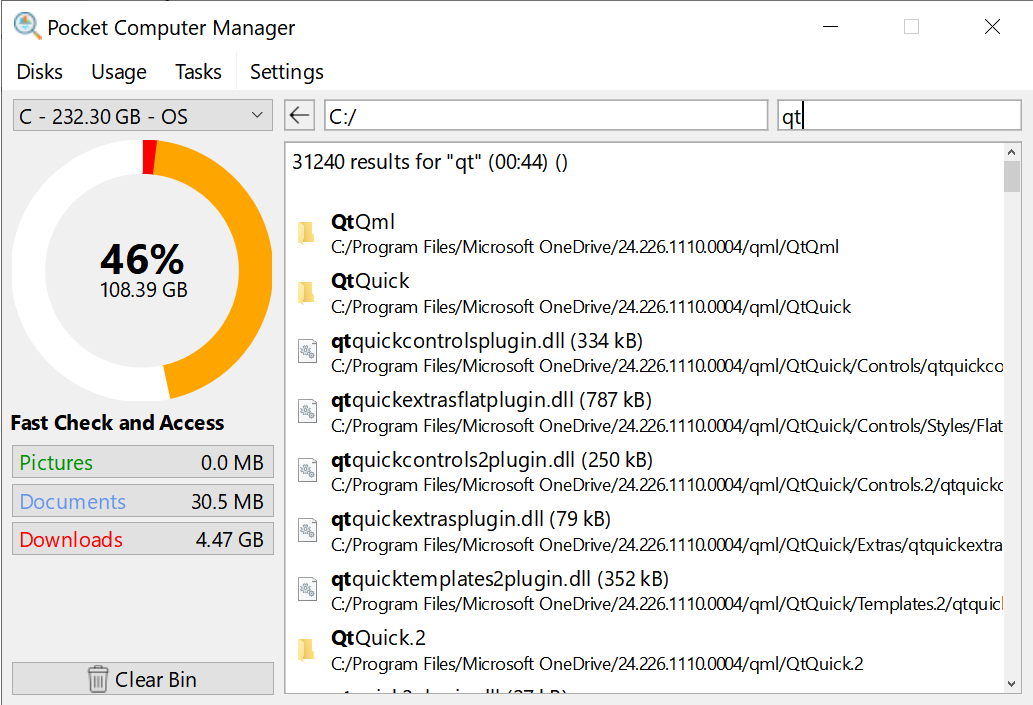Click the results list scrollbar thumb
This screenshot has width=1033, height=705.
[x=1011, y=177]
